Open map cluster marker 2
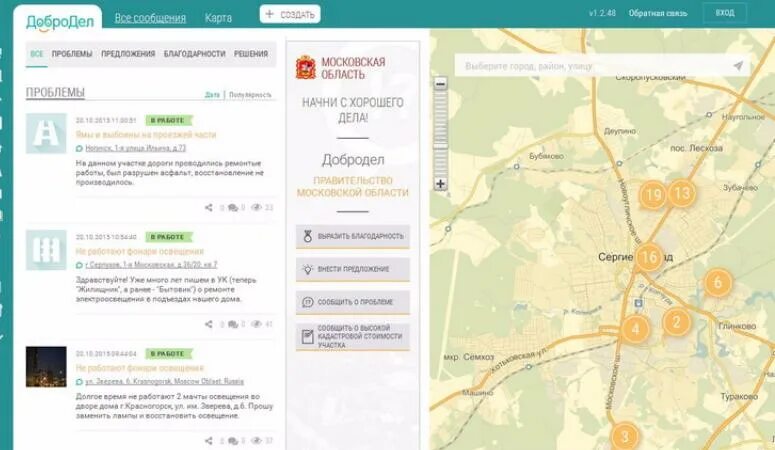 pyautogui.click(x=677, y=322)
